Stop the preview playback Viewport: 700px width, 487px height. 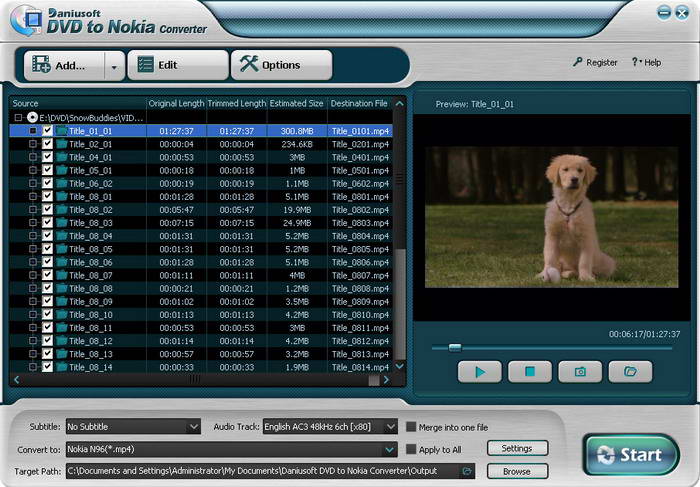[530, 372]
